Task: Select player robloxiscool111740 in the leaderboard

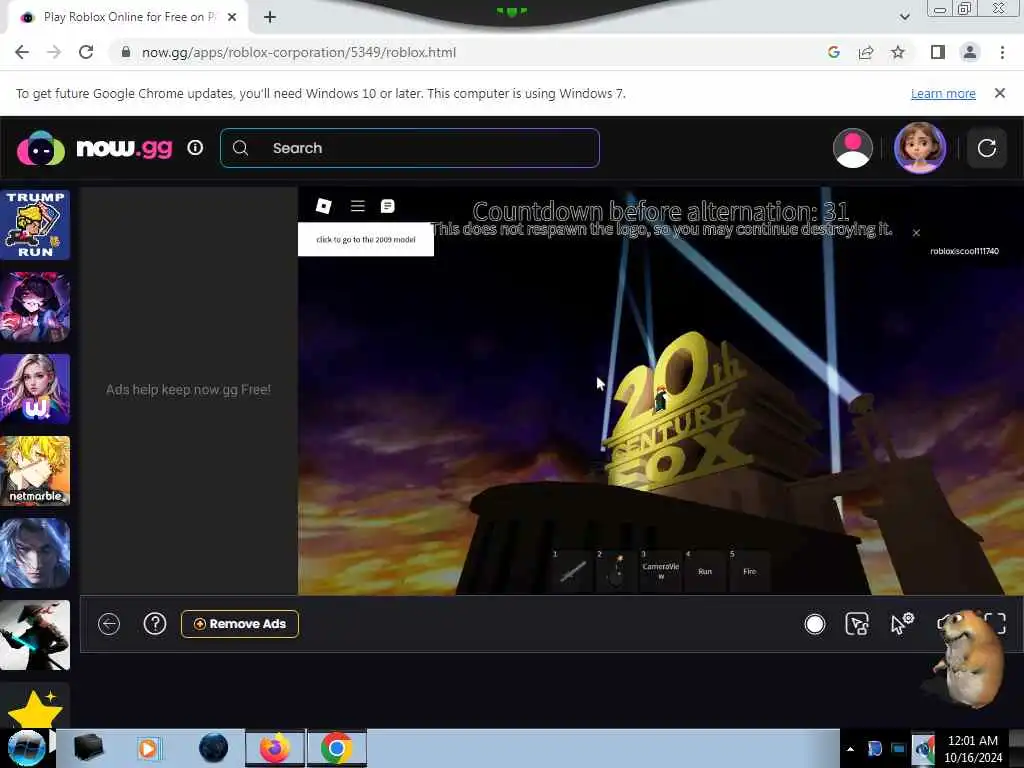Action: point(964,251)
